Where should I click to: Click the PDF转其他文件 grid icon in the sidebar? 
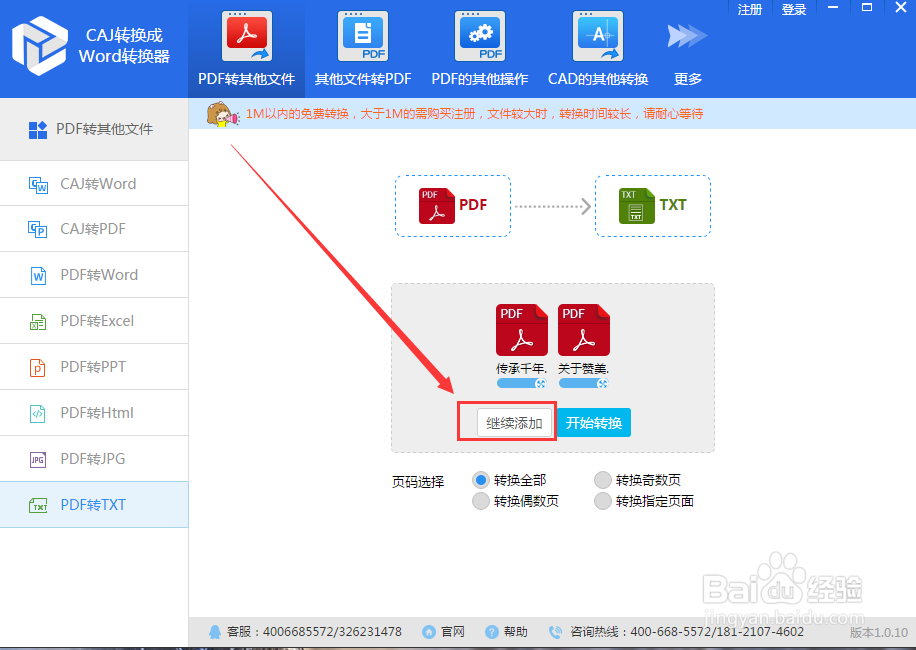click(38, 130)
